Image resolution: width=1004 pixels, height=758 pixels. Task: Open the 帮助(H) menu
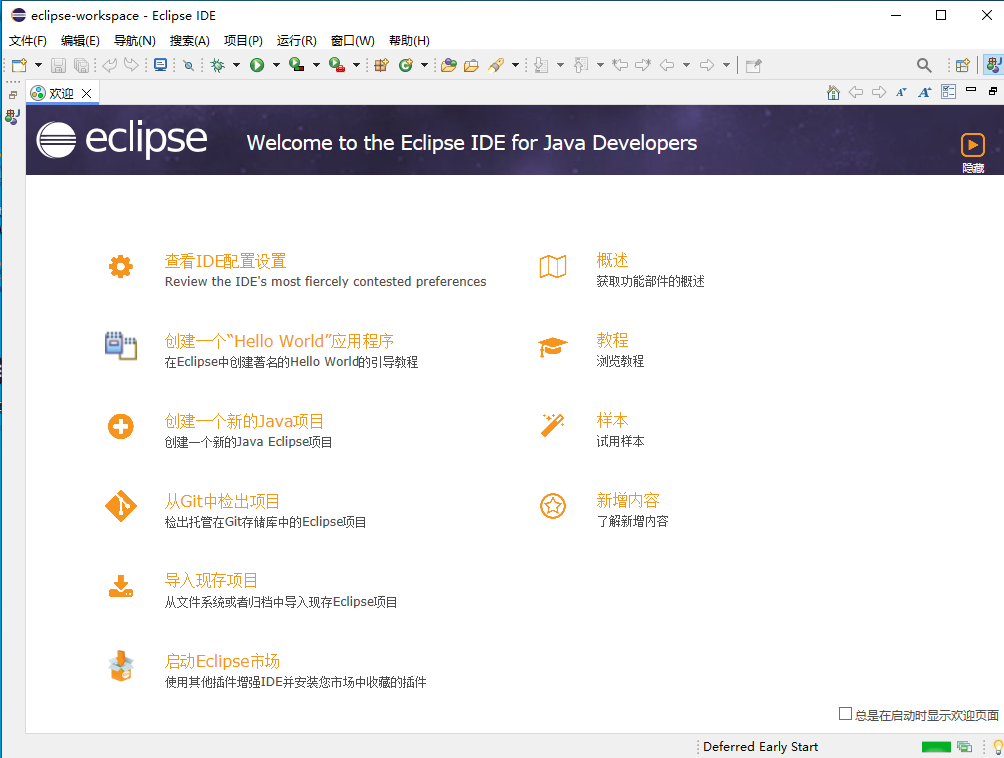(409, 41)
